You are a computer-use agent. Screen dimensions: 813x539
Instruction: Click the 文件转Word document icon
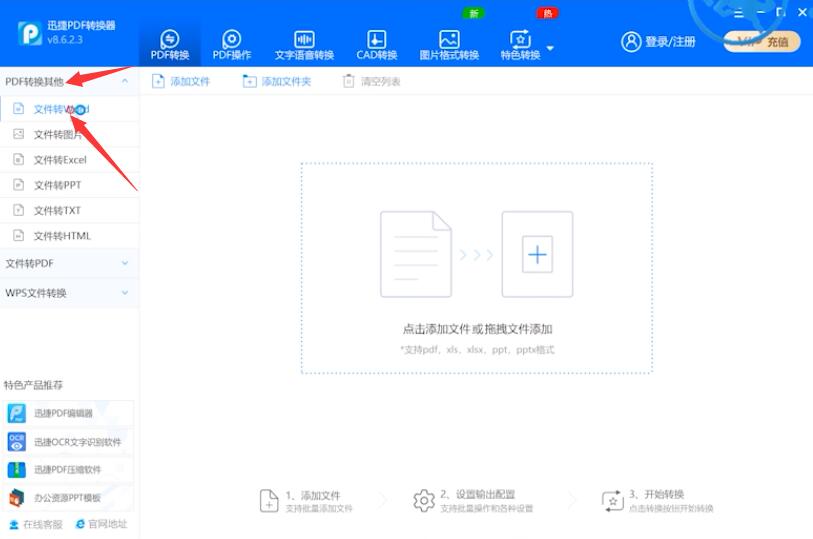coord(19,108)
